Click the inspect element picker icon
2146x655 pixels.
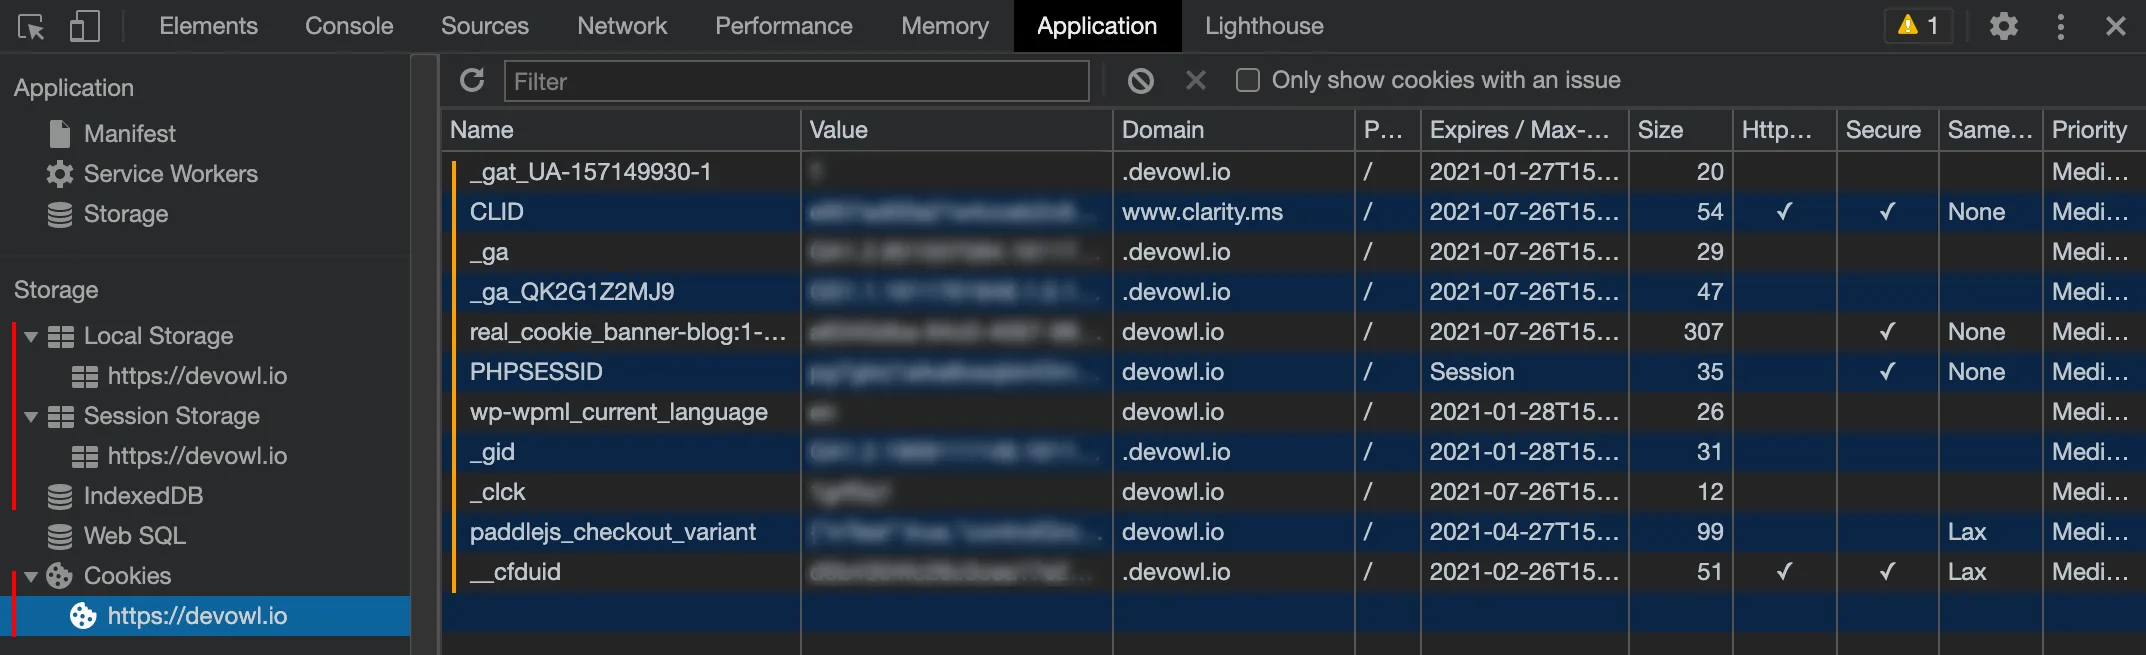click(31, 27)
